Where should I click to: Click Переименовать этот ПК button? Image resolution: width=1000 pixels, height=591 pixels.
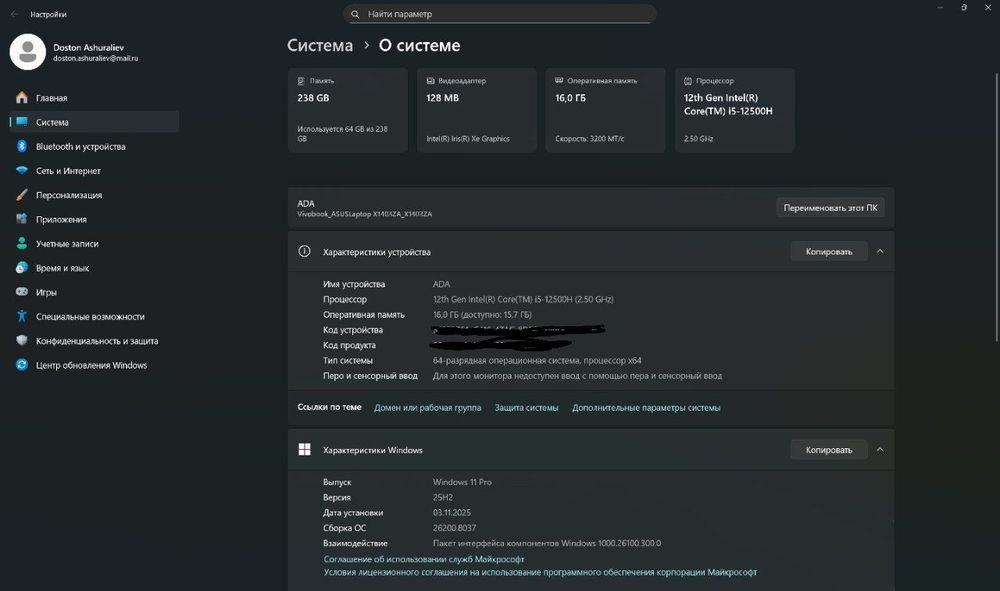tap(830, 208)
